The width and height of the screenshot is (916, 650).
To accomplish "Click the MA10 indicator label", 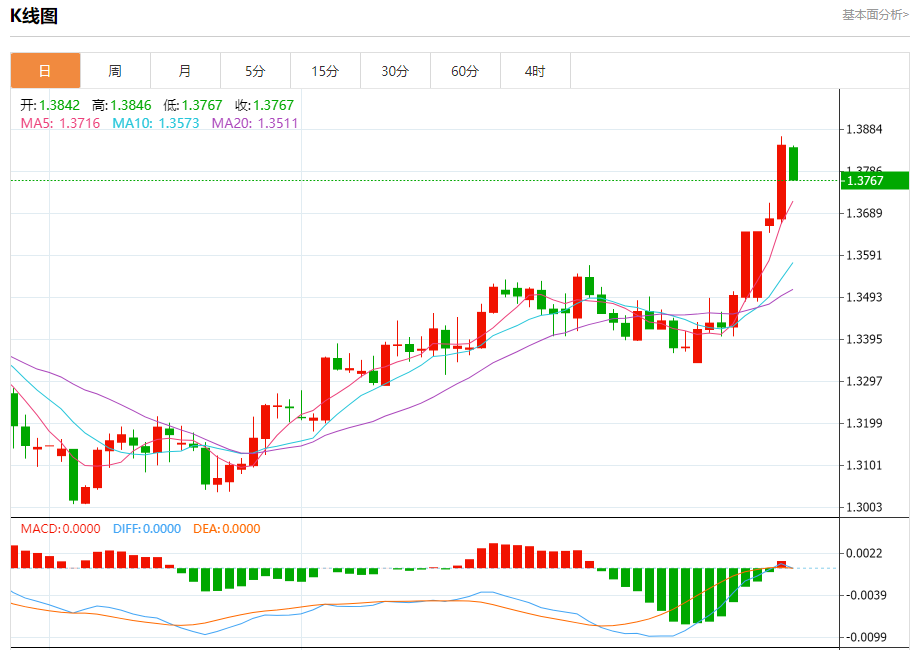I will point(155,123).
